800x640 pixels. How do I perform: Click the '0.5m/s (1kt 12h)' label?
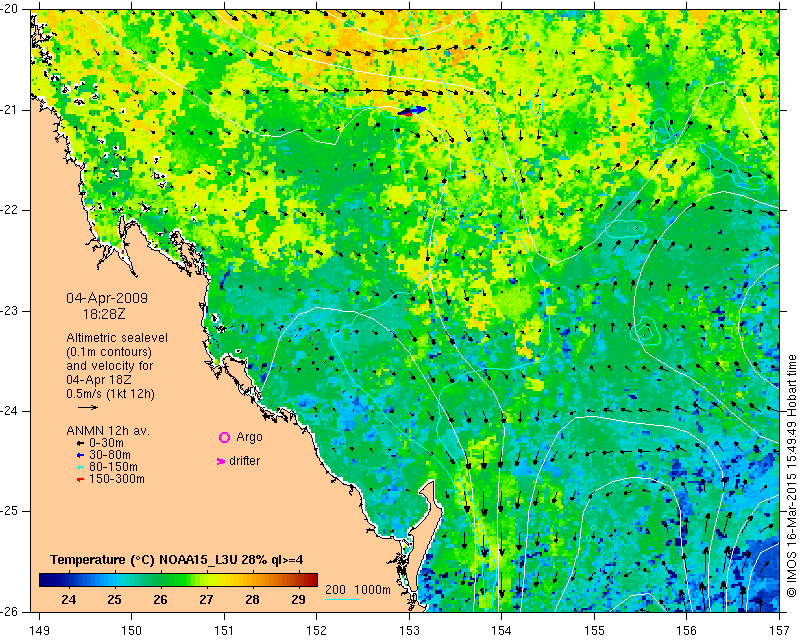pos(110,394)
